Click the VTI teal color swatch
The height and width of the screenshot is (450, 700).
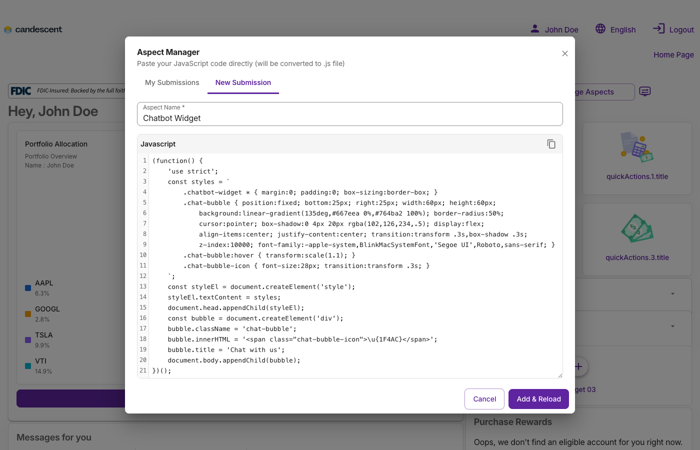[28, 366]
